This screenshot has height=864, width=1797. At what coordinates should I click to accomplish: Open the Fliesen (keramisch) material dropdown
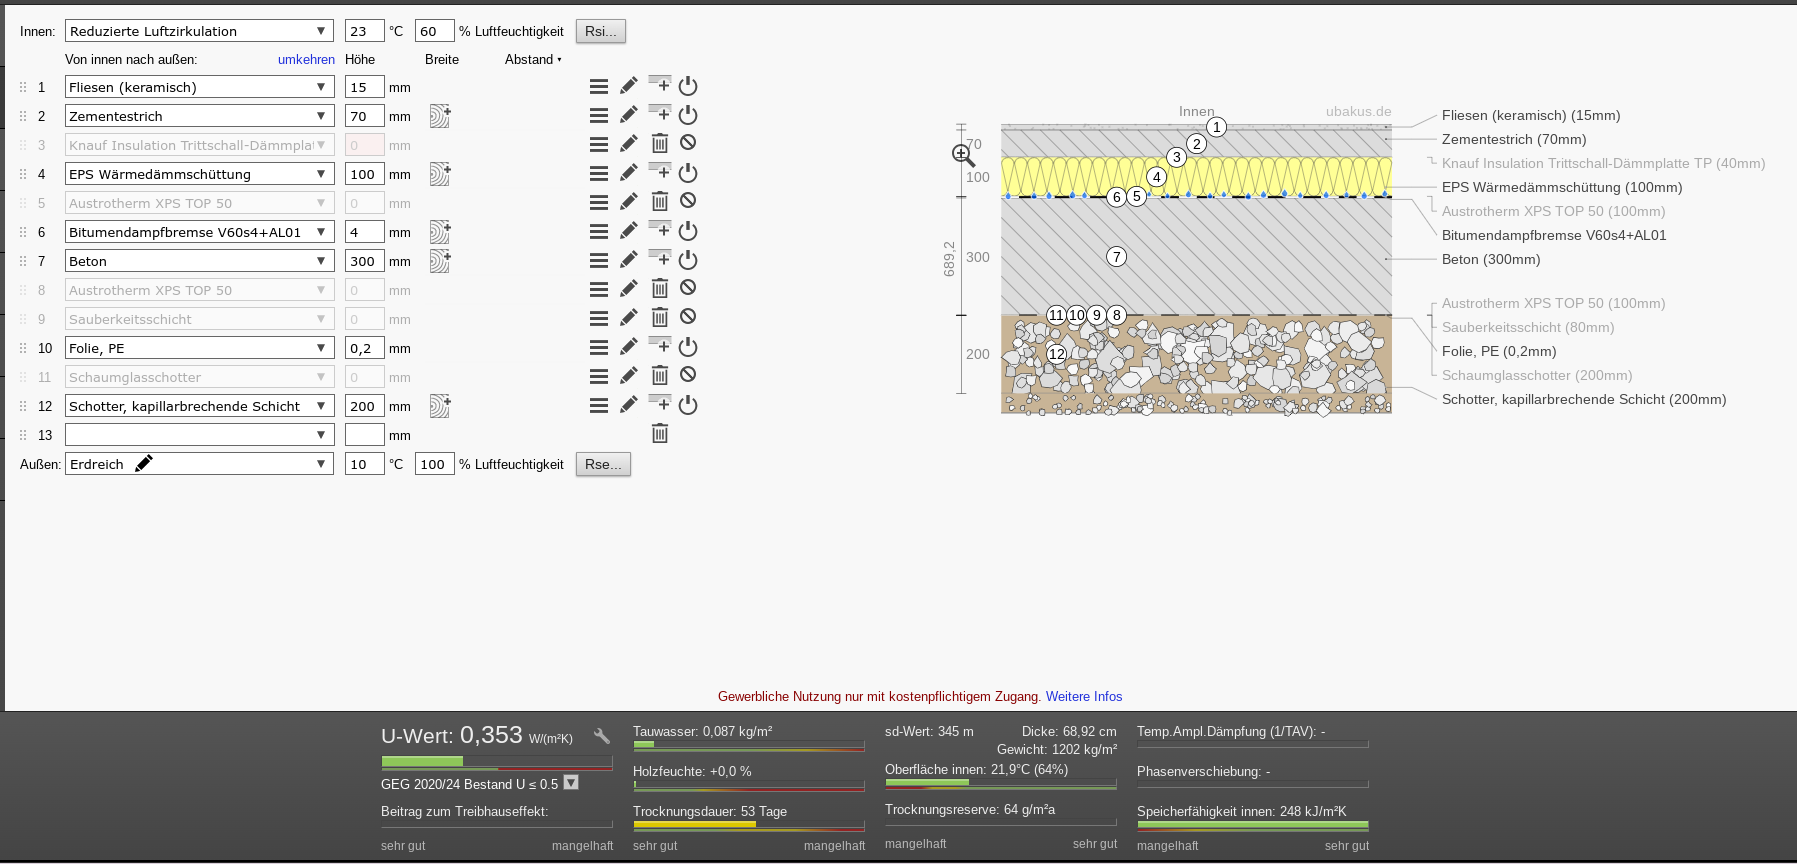tap(200, 87)
